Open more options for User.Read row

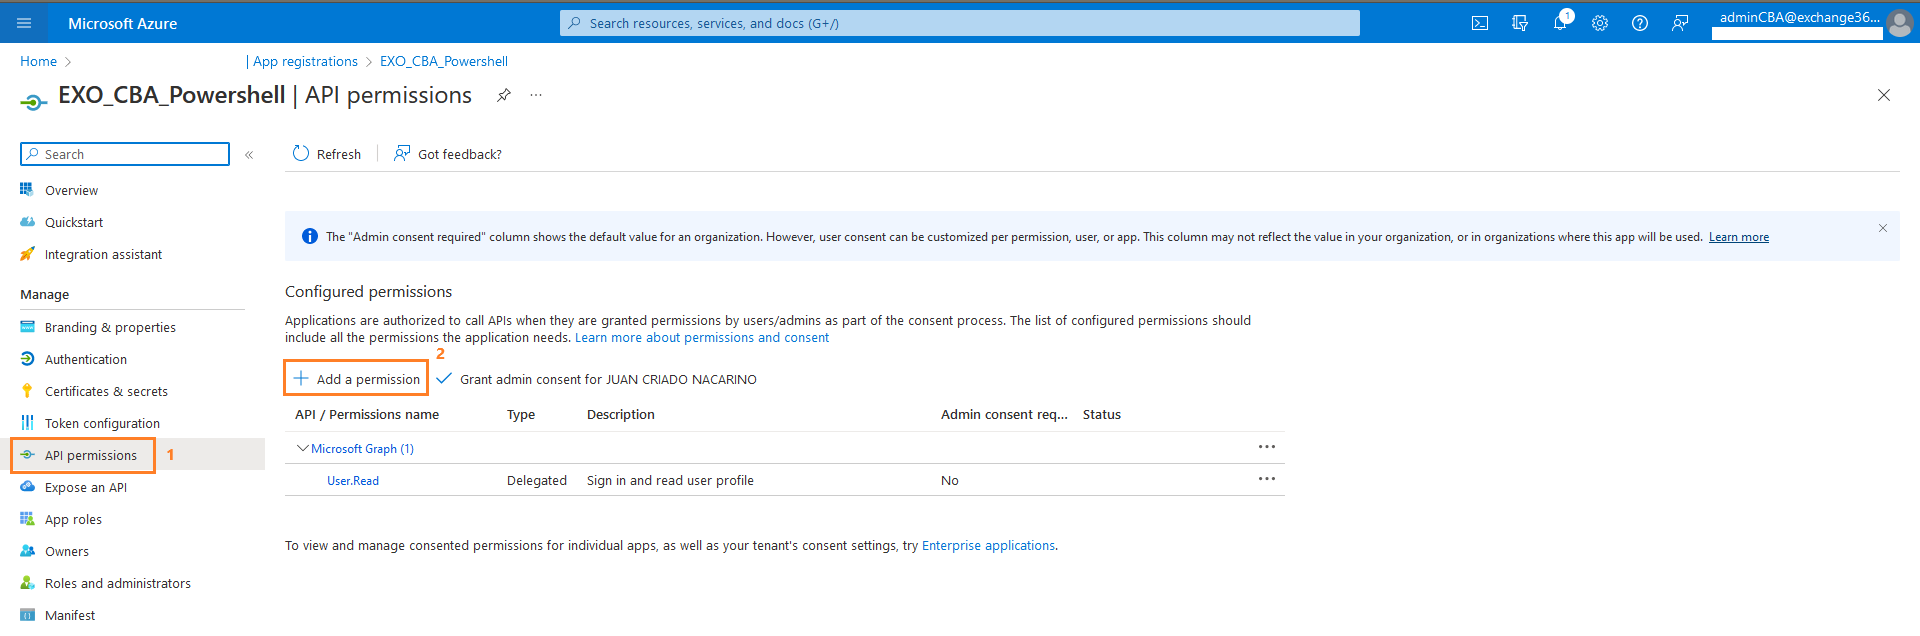point(1267,479)
